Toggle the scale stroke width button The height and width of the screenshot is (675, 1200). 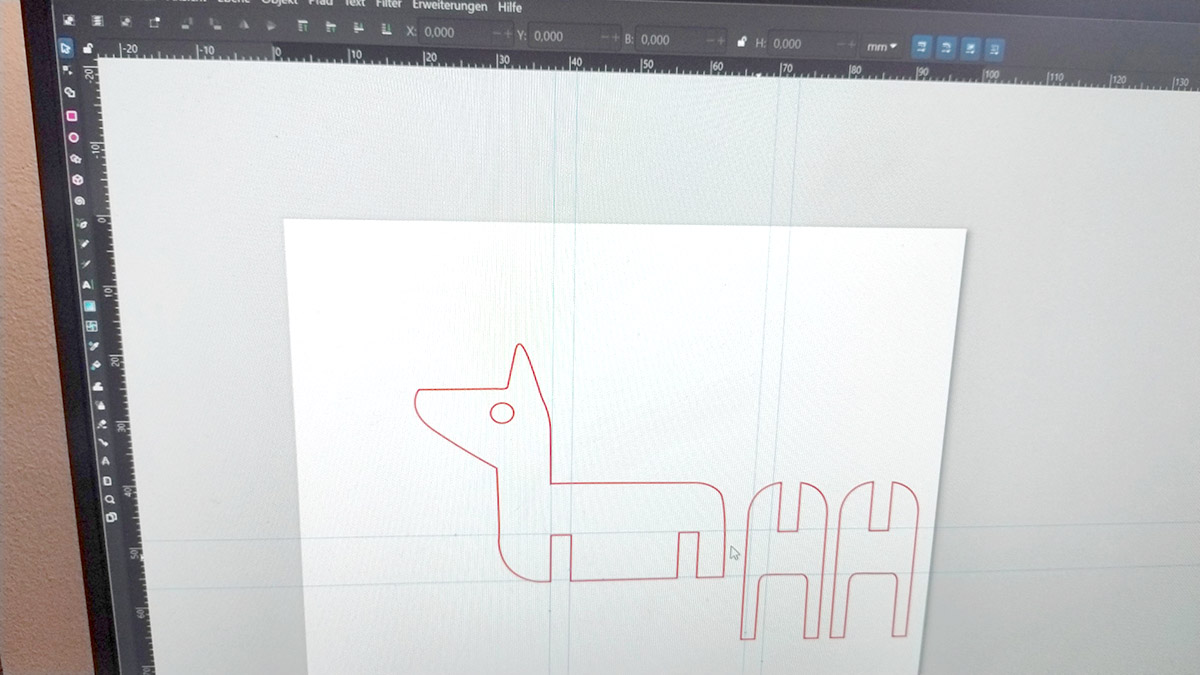[x=921, y=46]
